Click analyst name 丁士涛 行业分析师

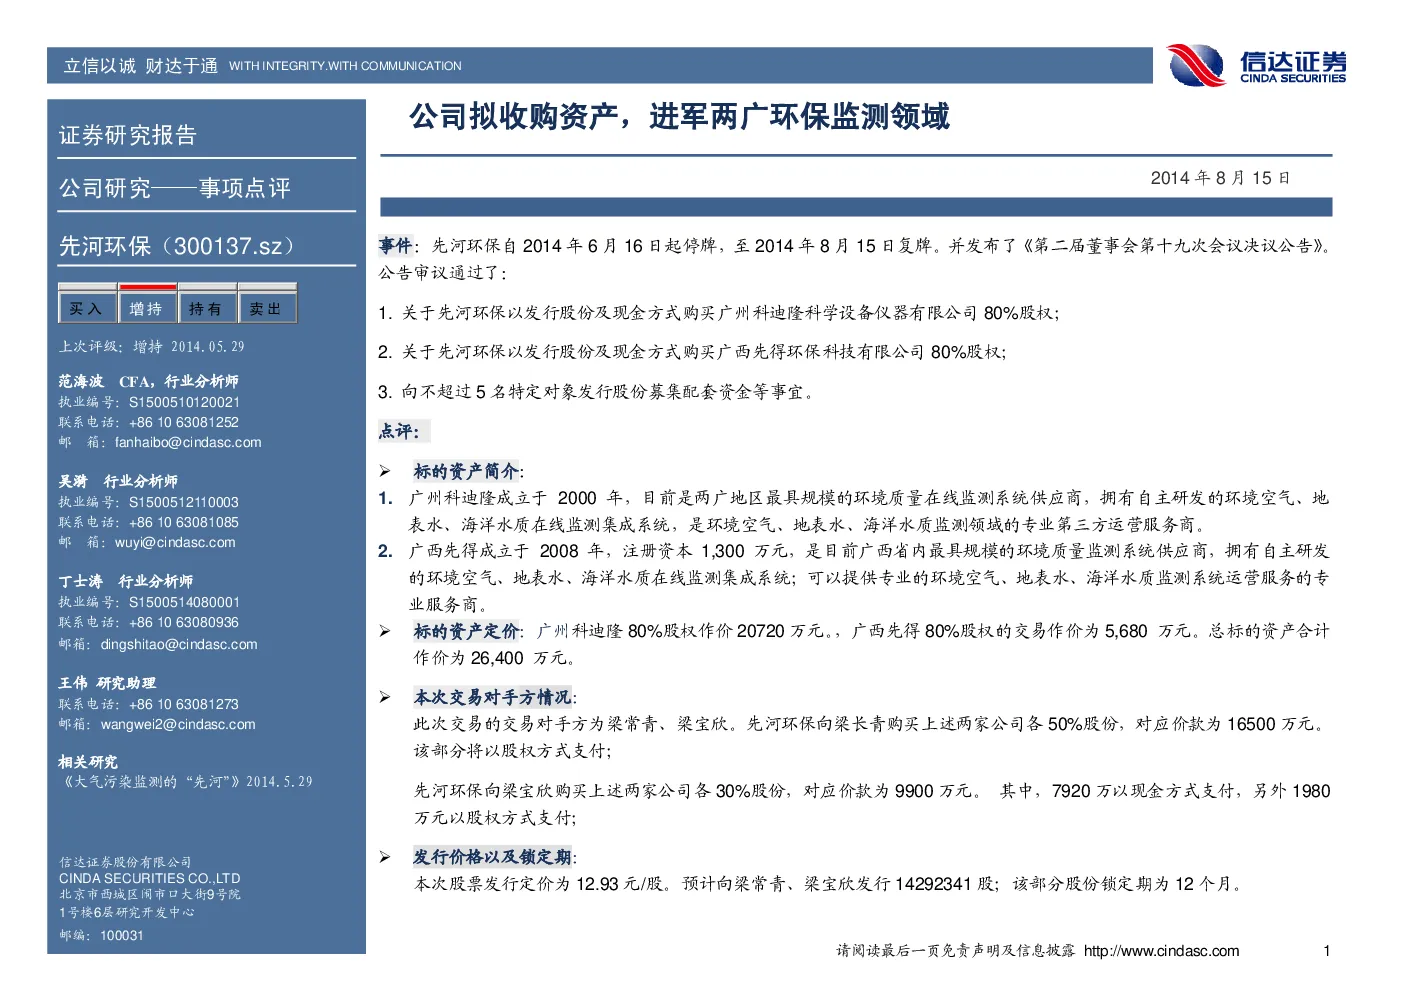126,581
